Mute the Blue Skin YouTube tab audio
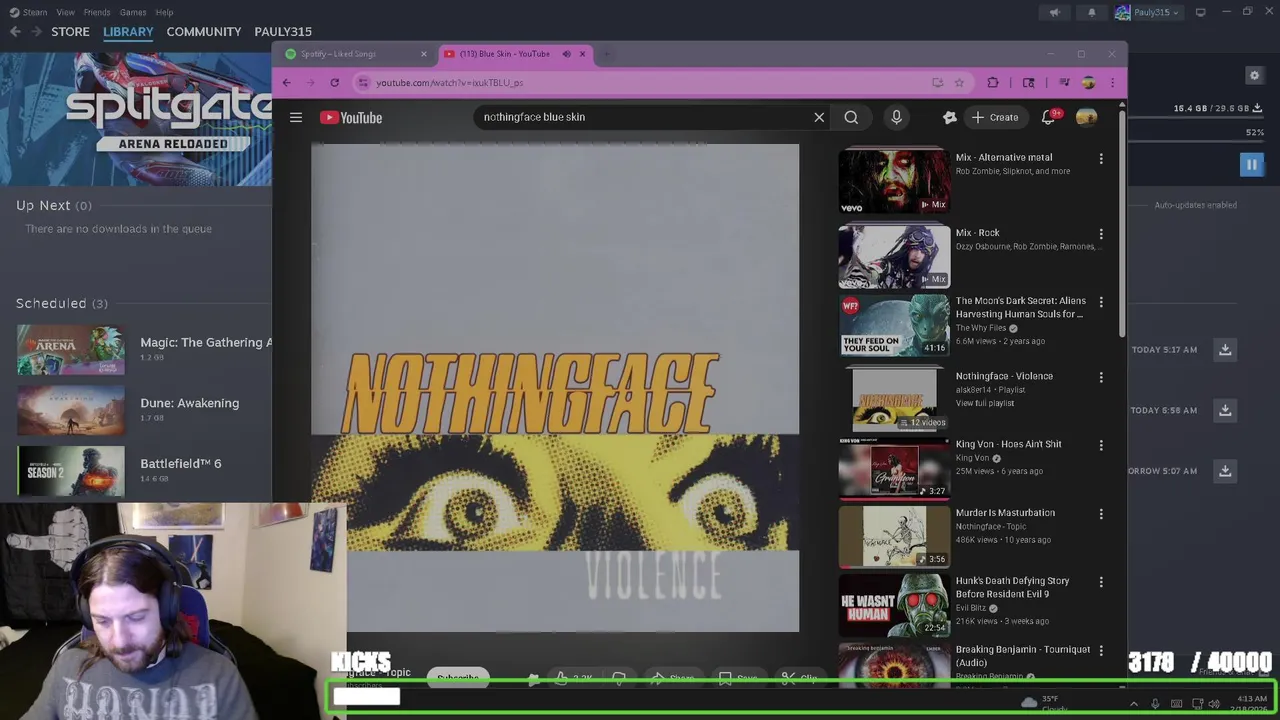Screen dimensions: 1280x720 click(566, 54)
